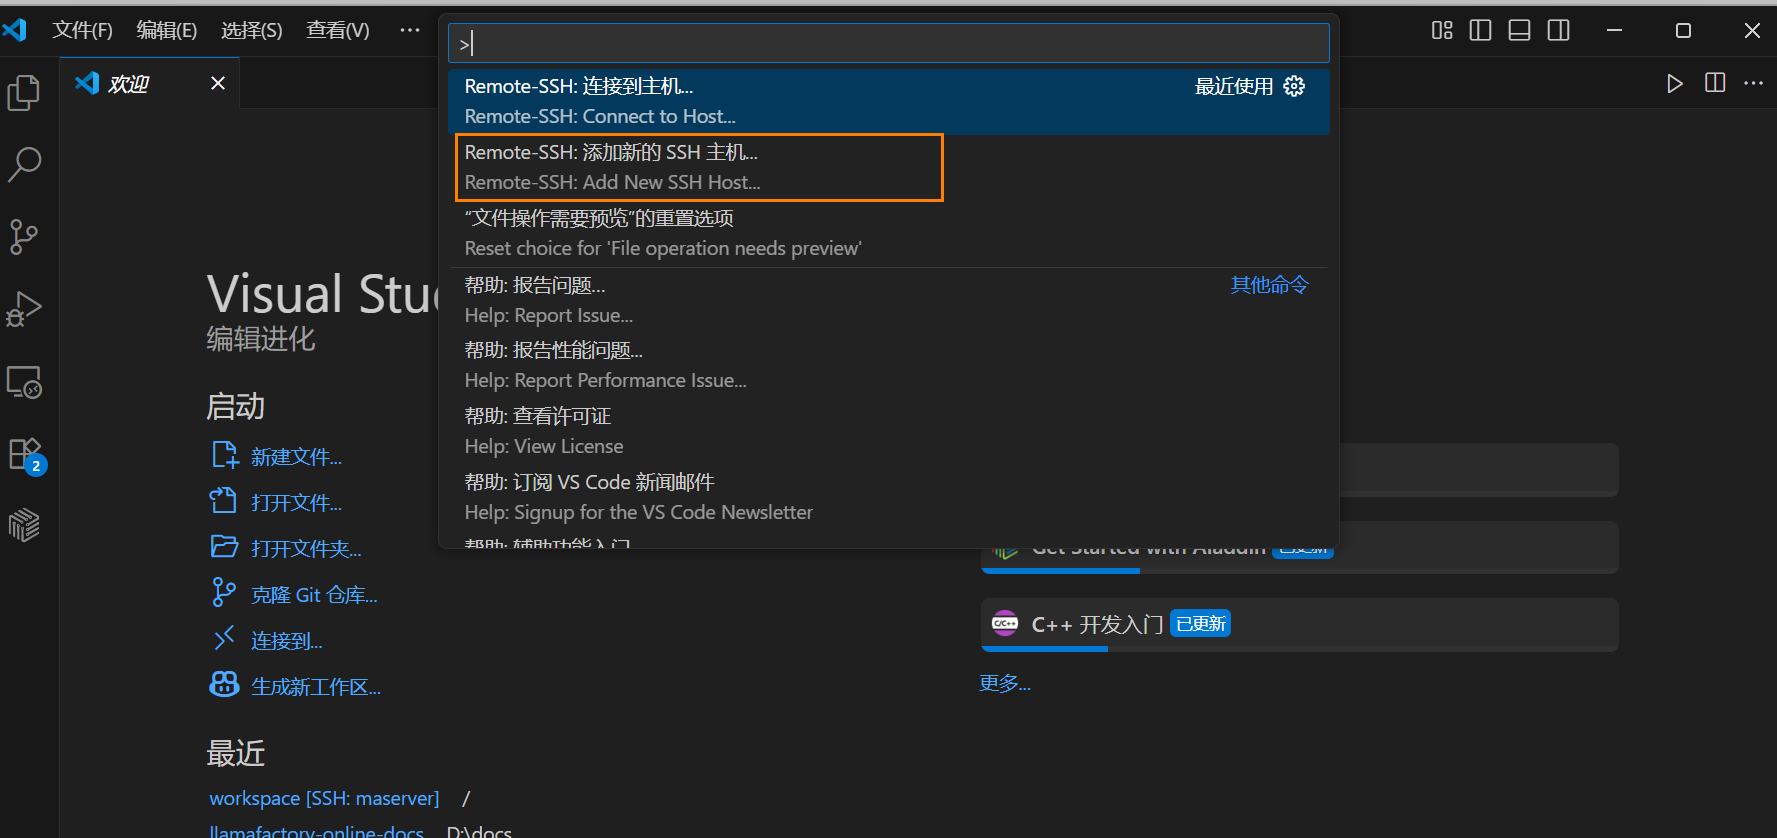Open the Remote Explorer view
Screen dimensions: 1777x838
pyautogui.click(x=24, y=382)
